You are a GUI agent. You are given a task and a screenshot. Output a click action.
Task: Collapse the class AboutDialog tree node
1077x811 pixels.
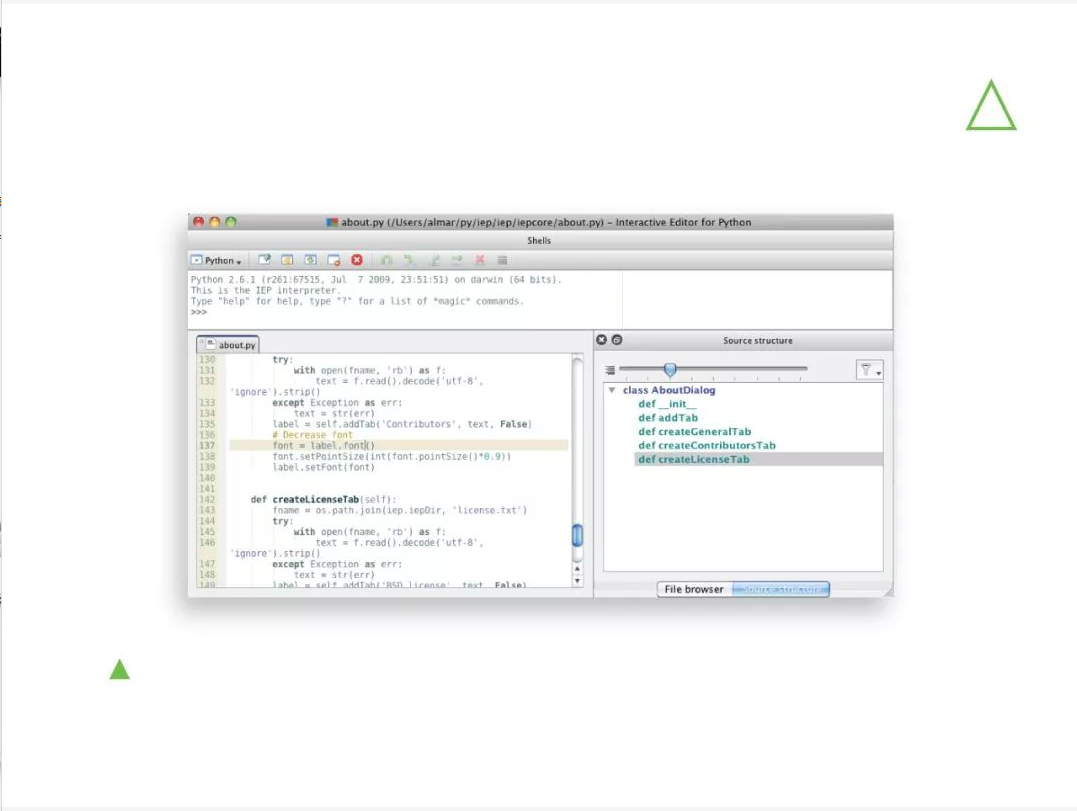(x=611, y=390)
